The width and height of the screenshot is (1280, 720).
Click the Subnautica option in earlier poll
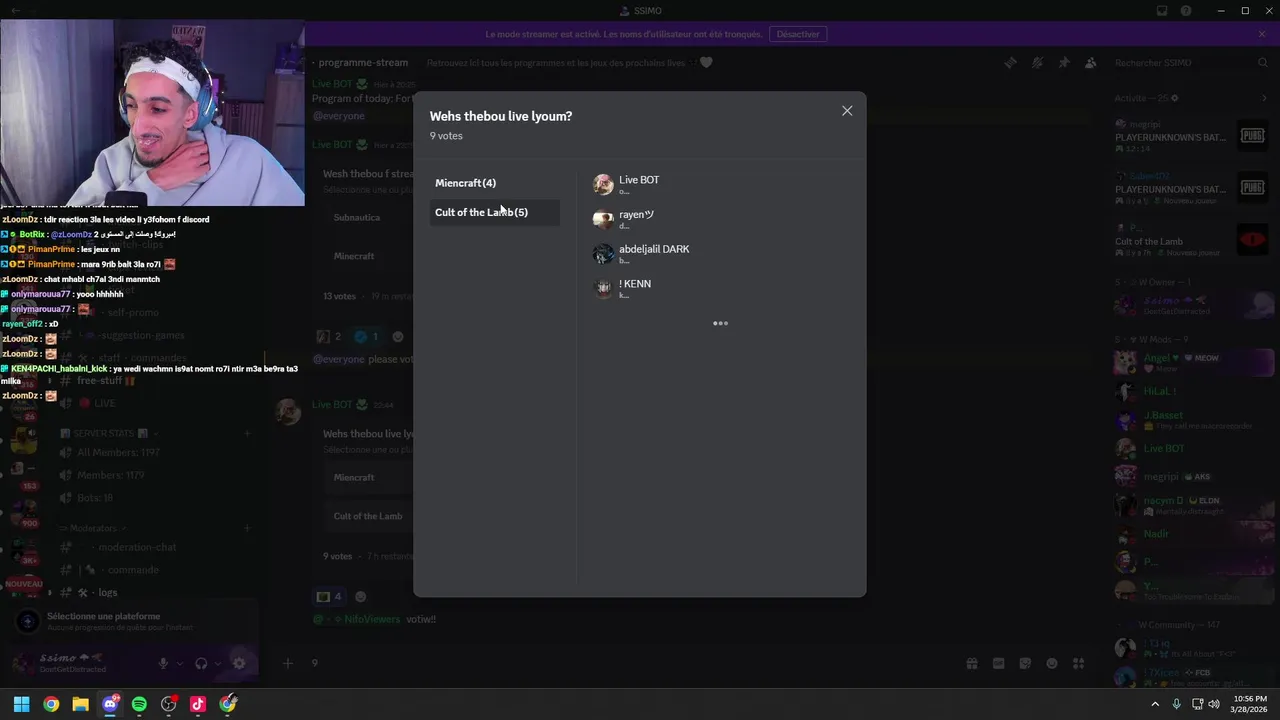366,217
